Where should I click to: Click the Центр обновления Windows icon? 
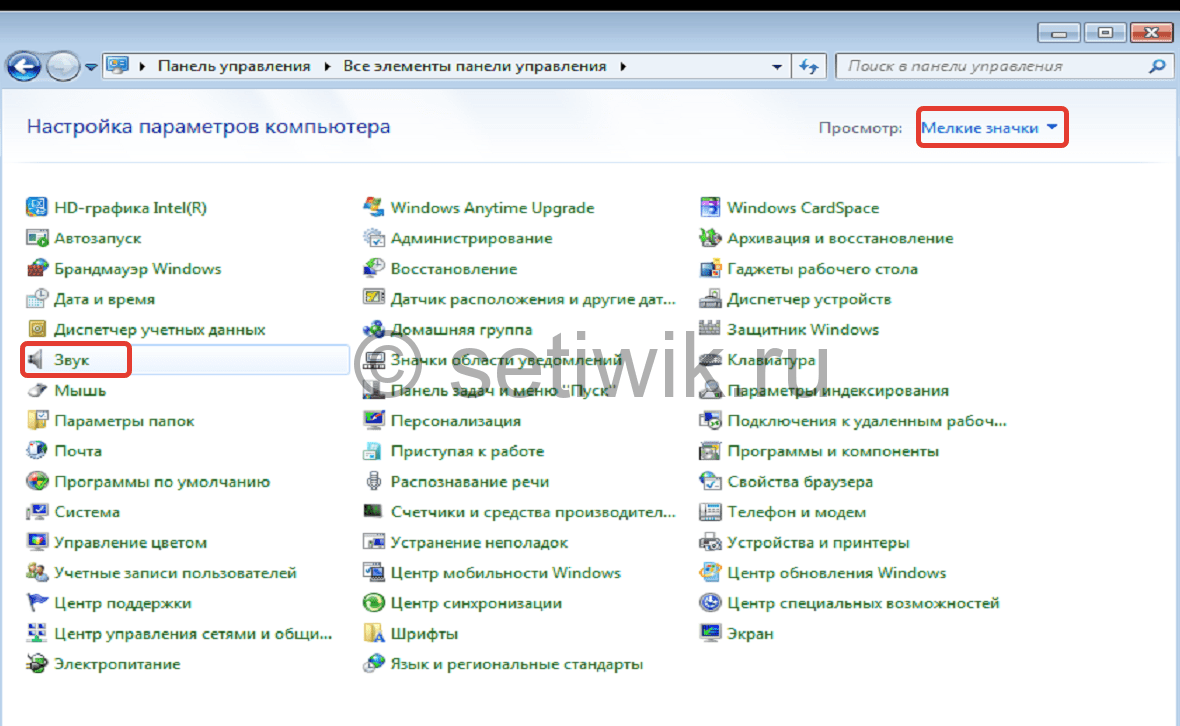point(710,573)
